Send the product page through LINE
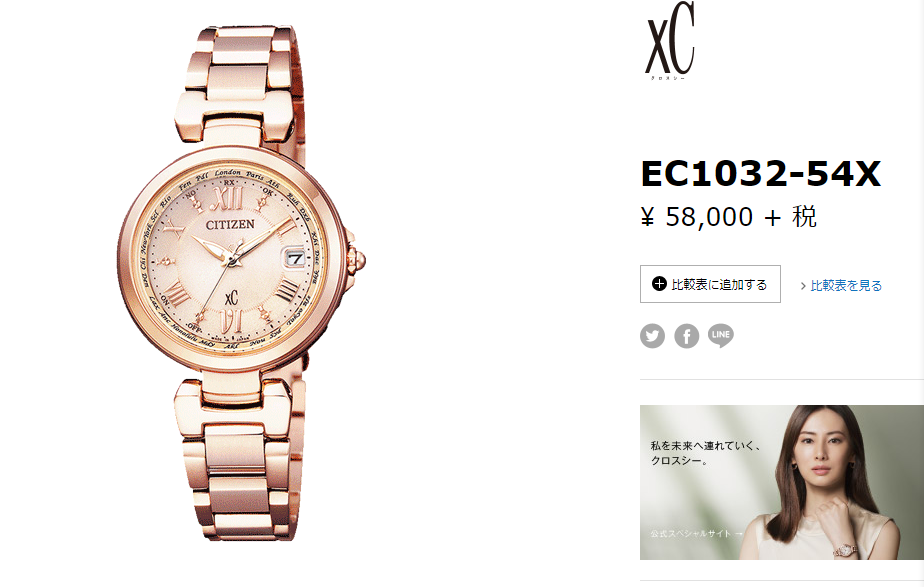924x587 pixels. (721, 335)
